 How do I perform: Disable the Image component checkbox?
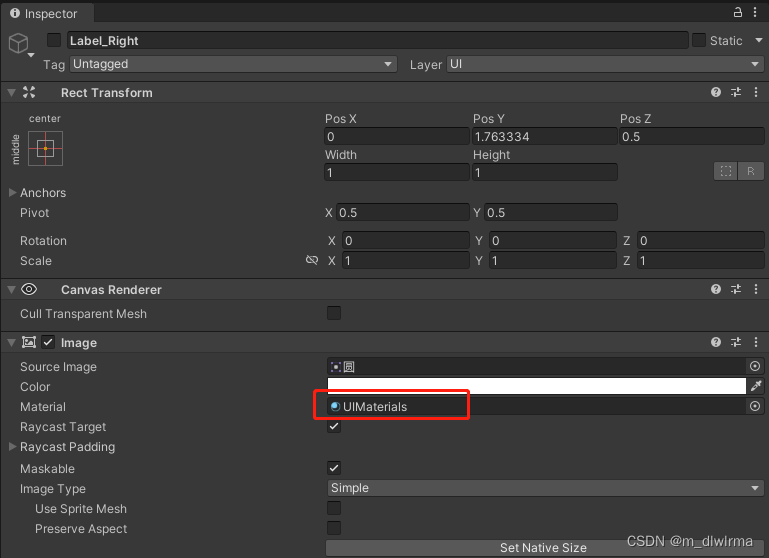(x=48, y=342)
